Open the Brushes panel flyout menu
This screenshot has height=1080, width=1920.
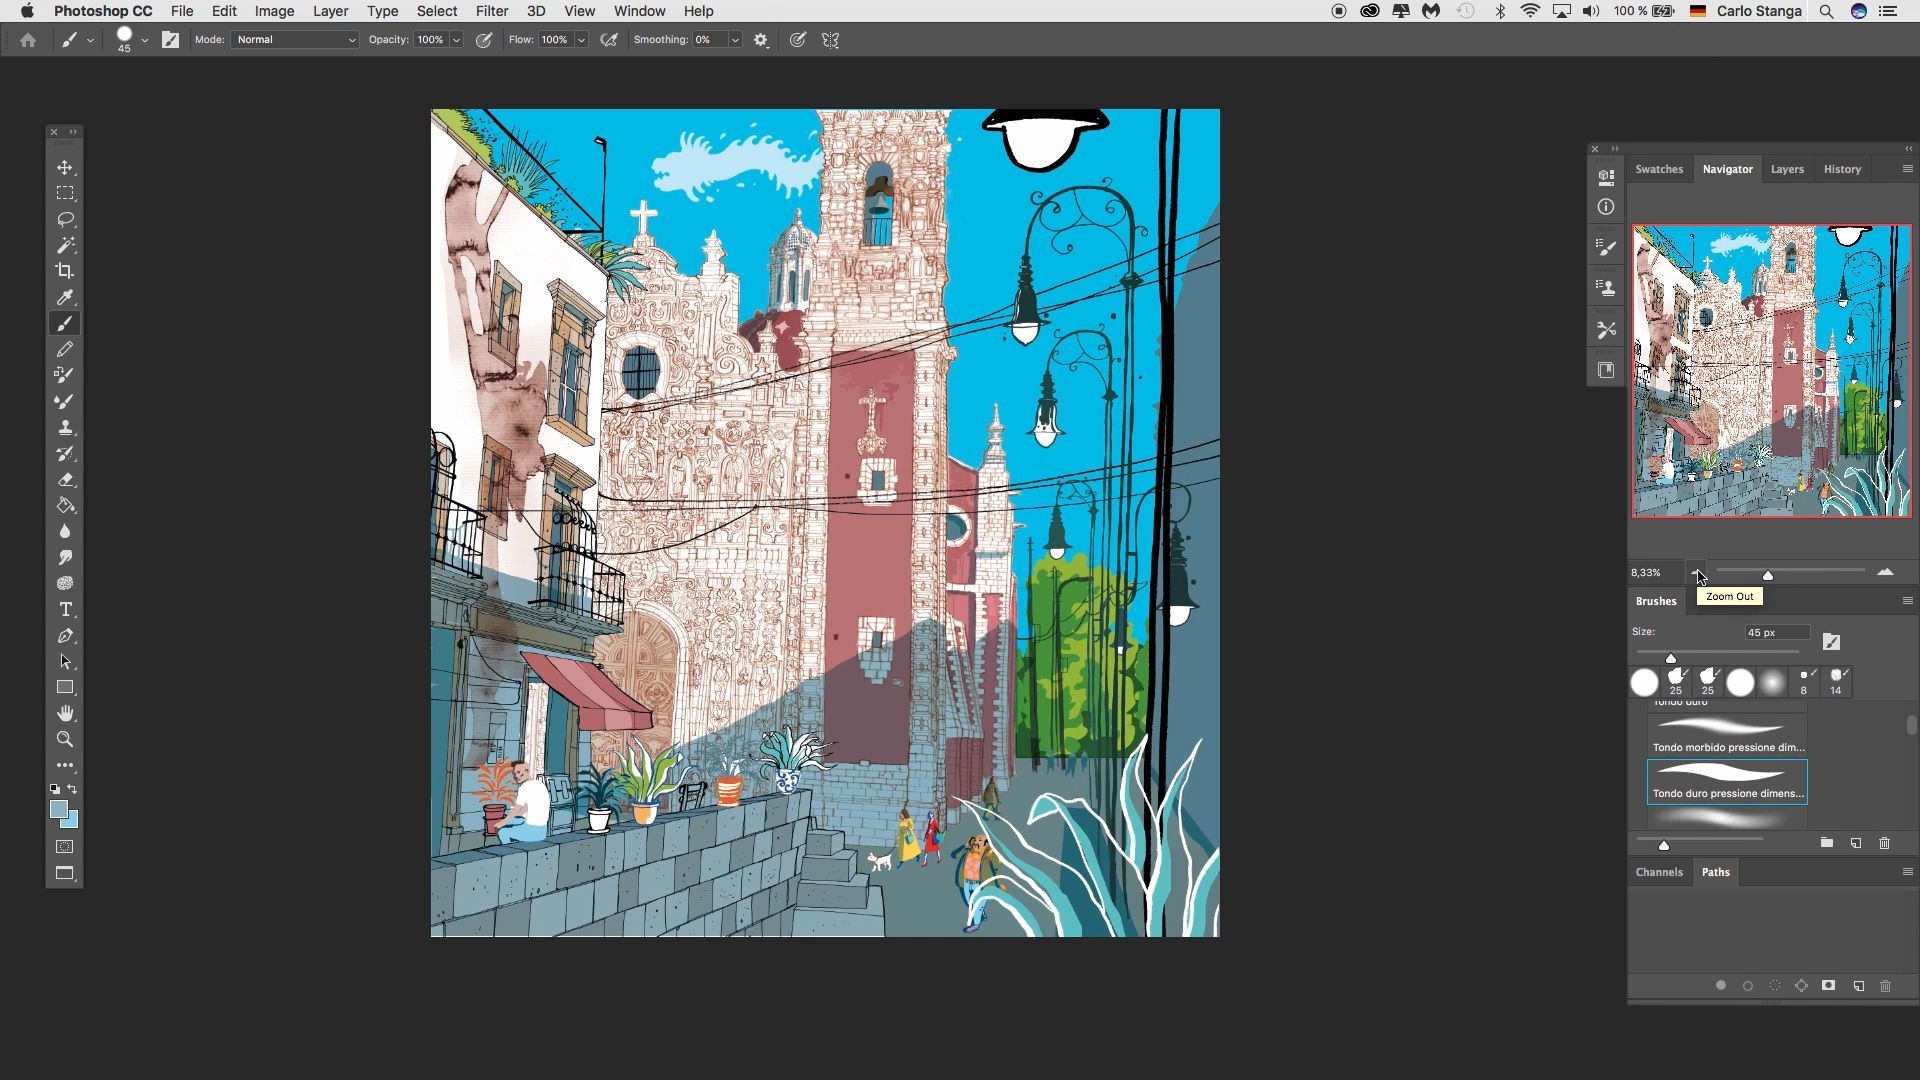1907,601
